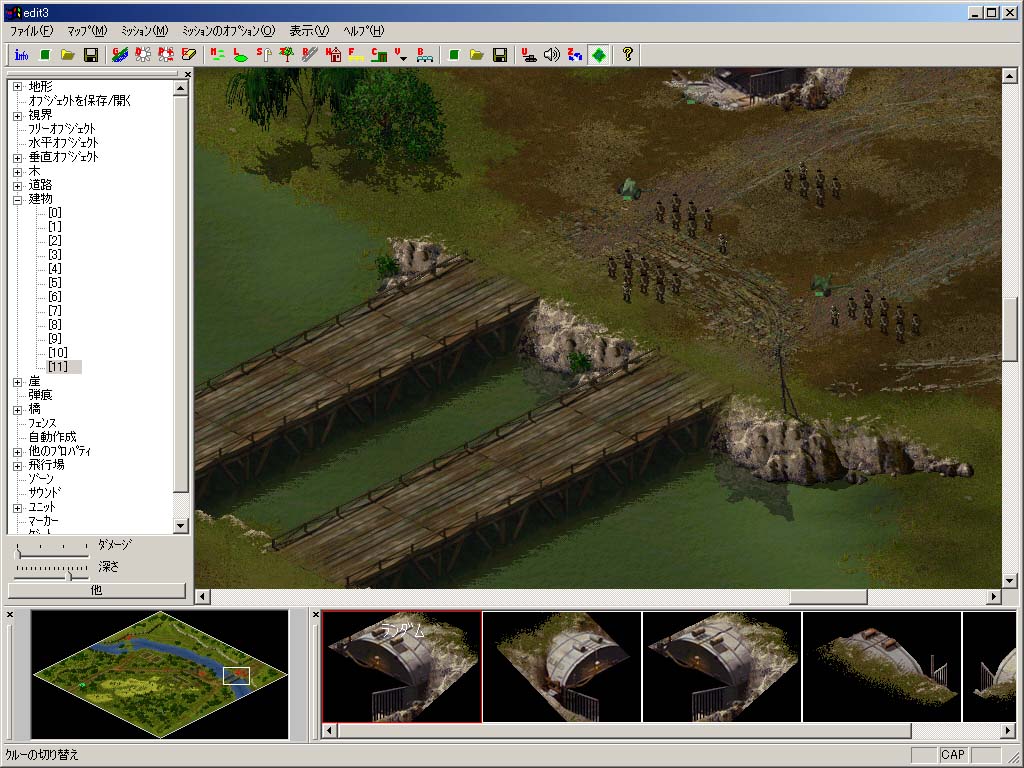Click the road tool toolbar icon

pos(309,55)
